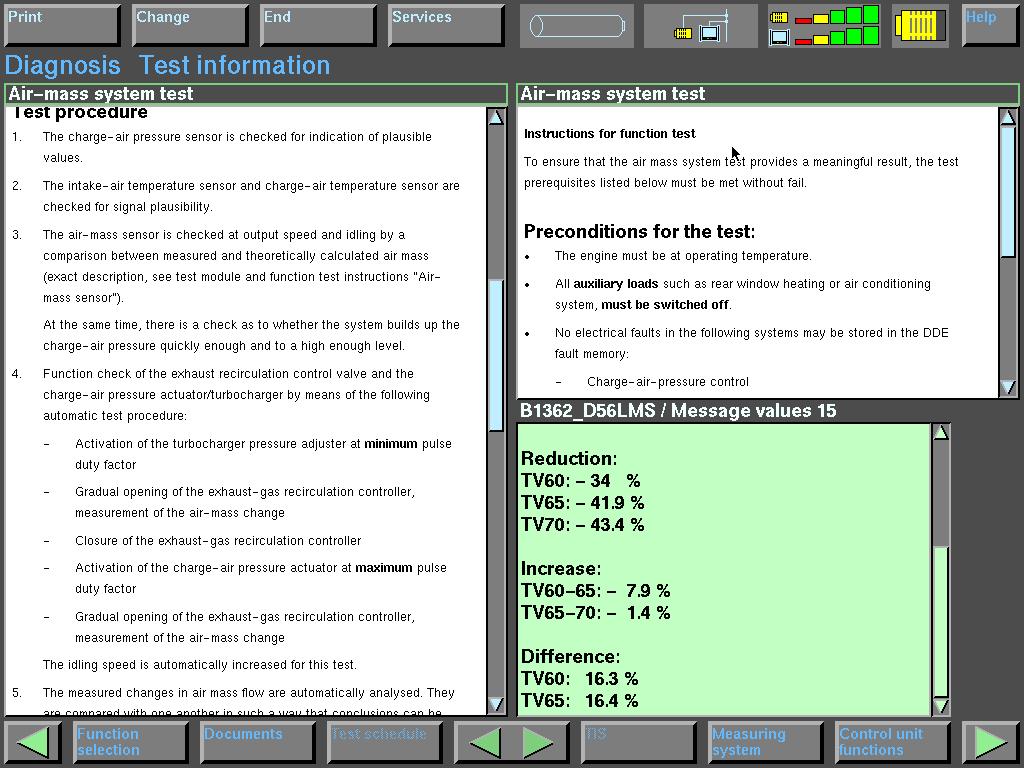The height and width of the screenshot is (768, 1024).
Task: Click the diagnostic head connection icon
Action: coord(701,26)
